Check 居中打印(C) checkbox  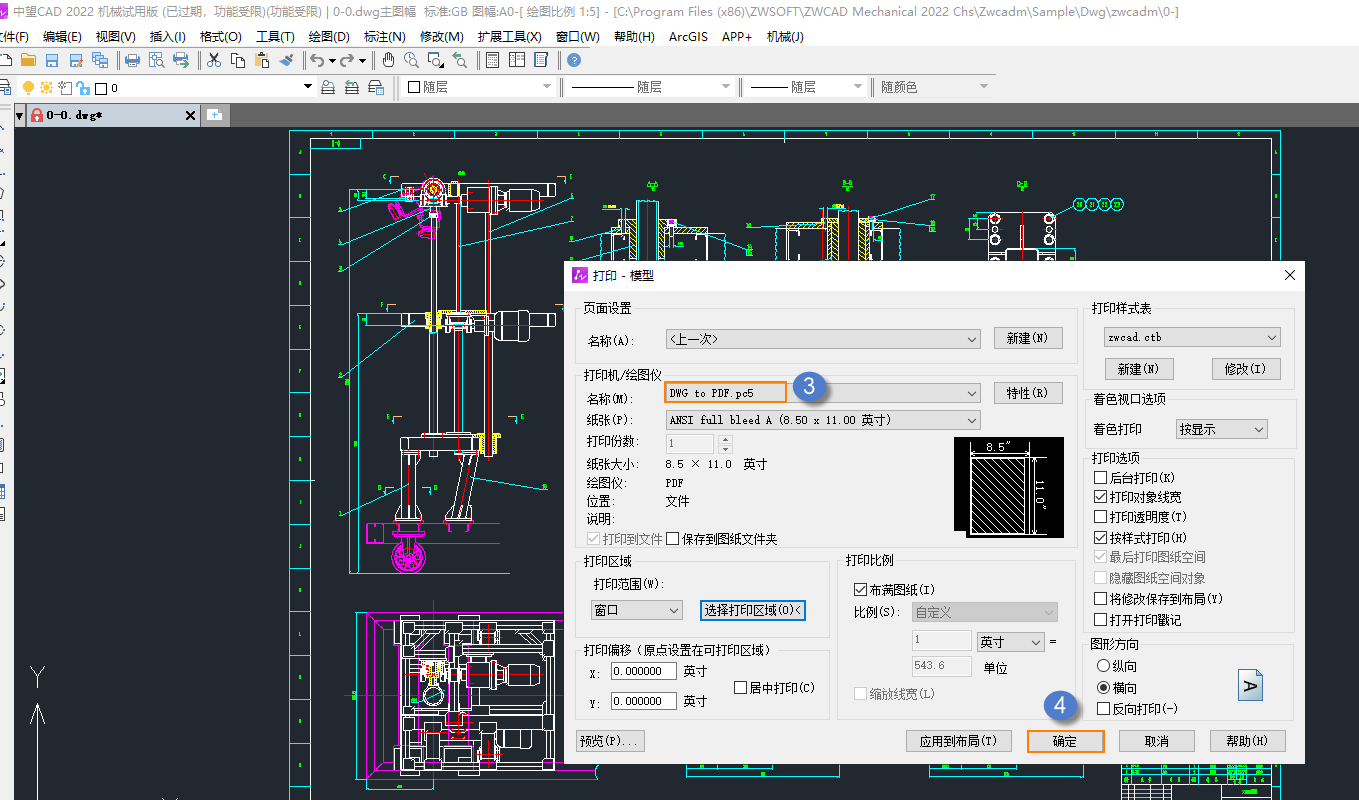click(x=741, y=688)
